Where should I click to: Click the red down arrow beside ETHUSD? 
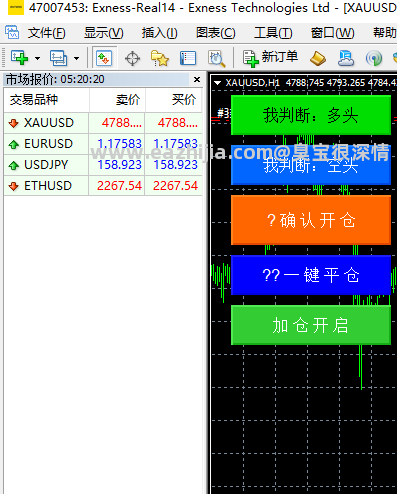pos(14,186)
